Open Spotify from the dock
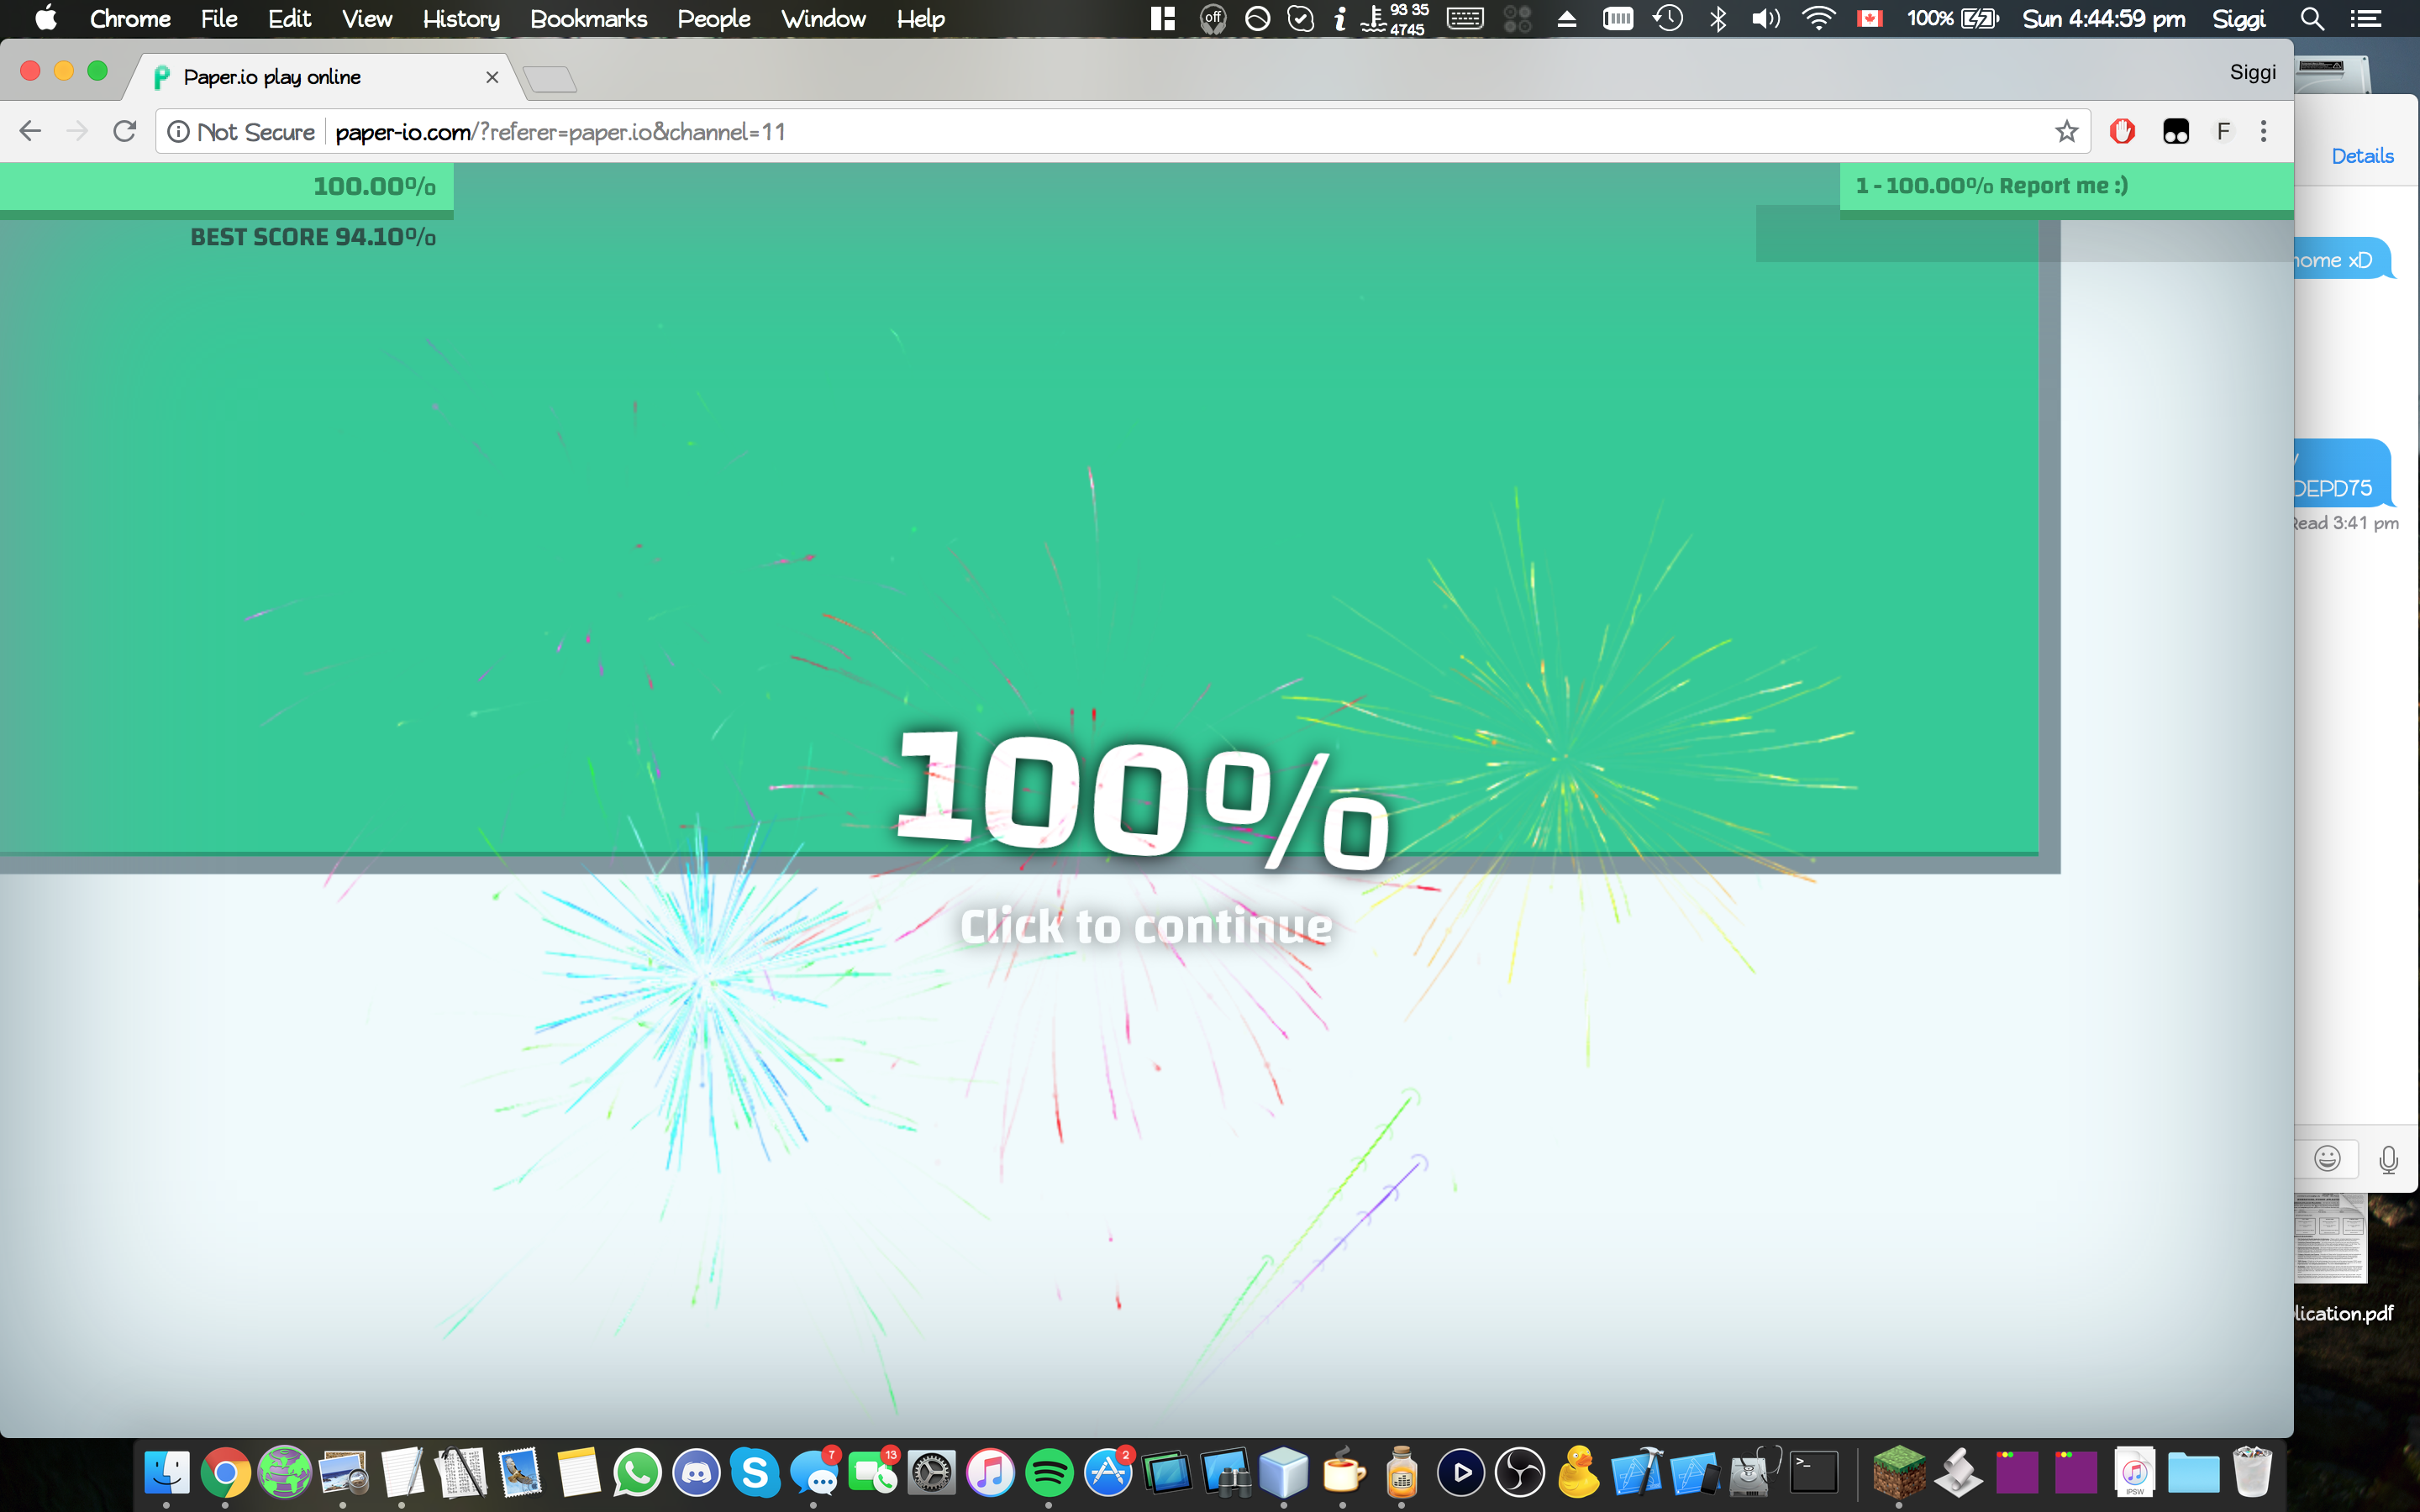The width and height of the screenshot is (2420, 1512). click(1049, 1473)
